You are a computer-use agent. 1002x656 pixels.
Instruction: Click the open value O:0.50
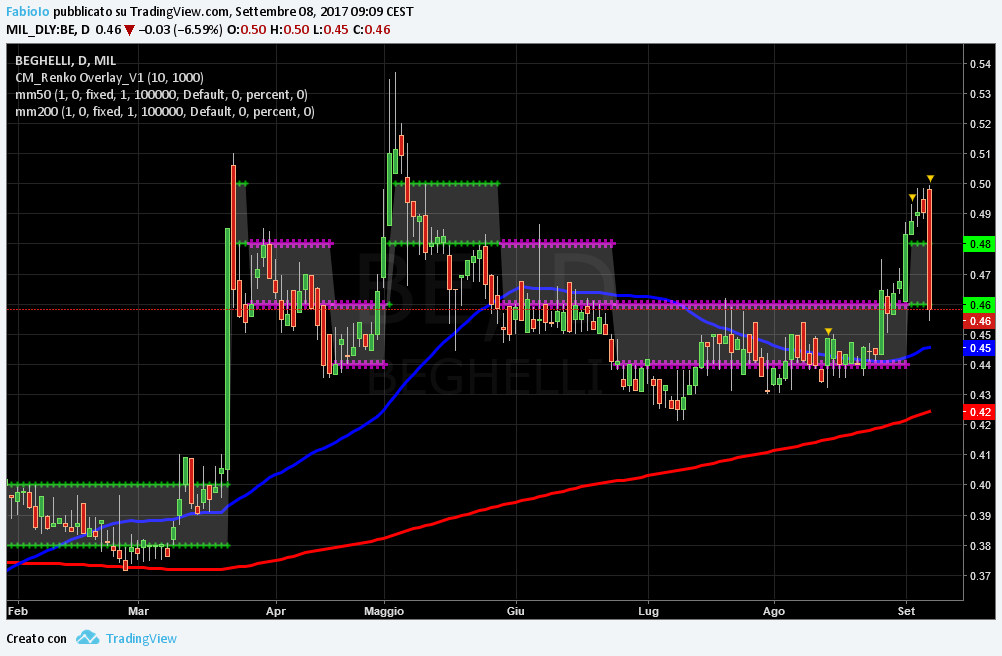(x=247, y=29)
